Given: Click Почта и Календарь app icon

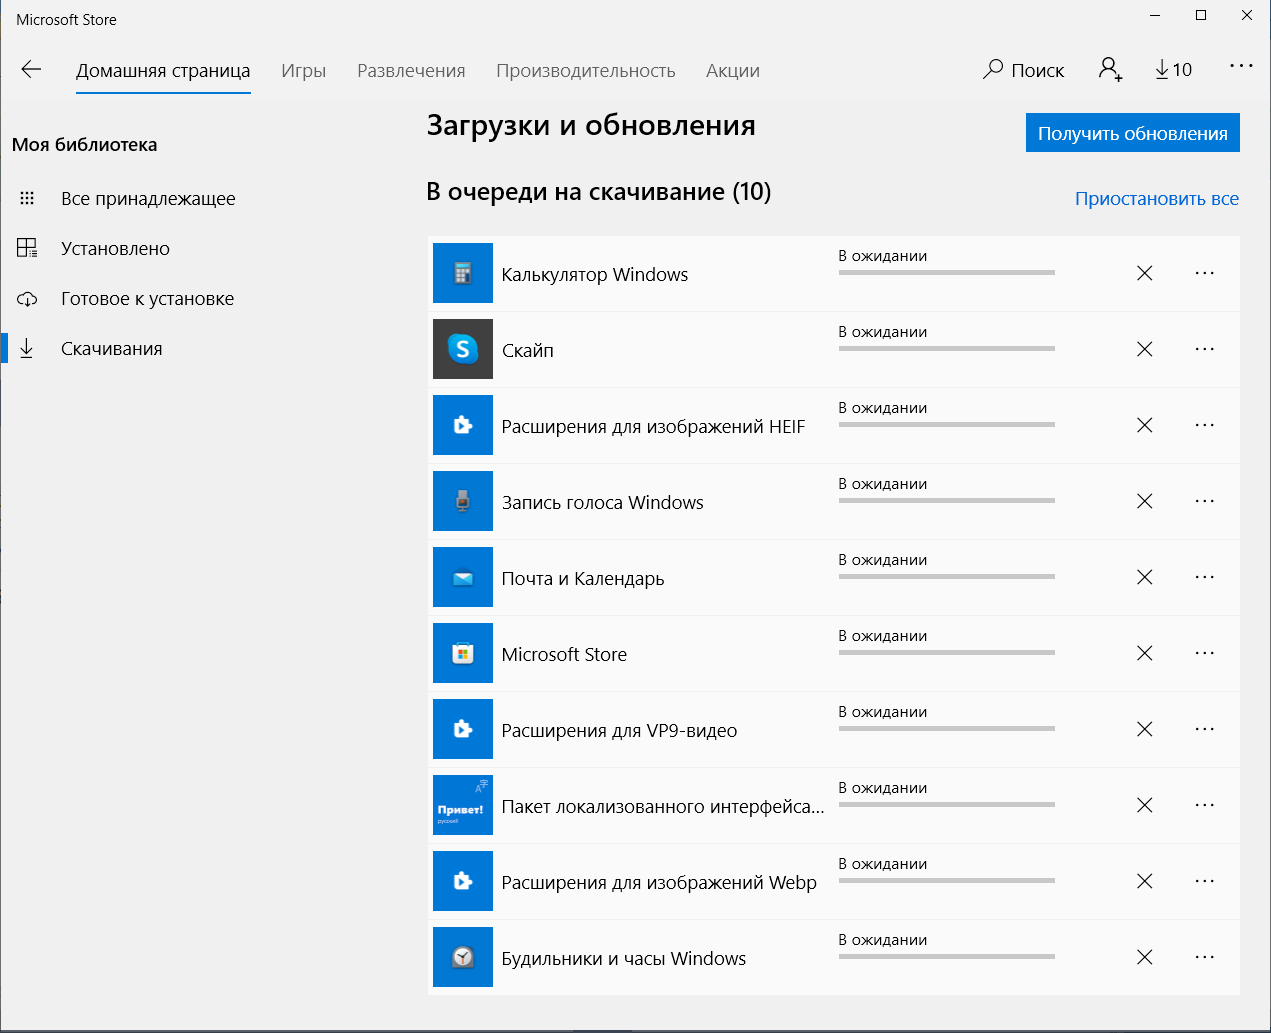Looking at the screenshot, I should [x=463, y=577].
